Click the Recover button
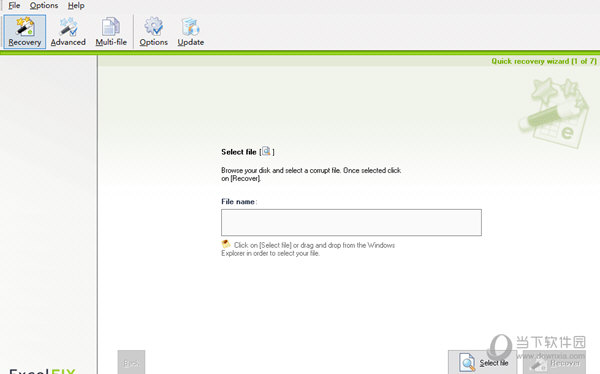The image size is (600, 374). click(x=554, y=362)
